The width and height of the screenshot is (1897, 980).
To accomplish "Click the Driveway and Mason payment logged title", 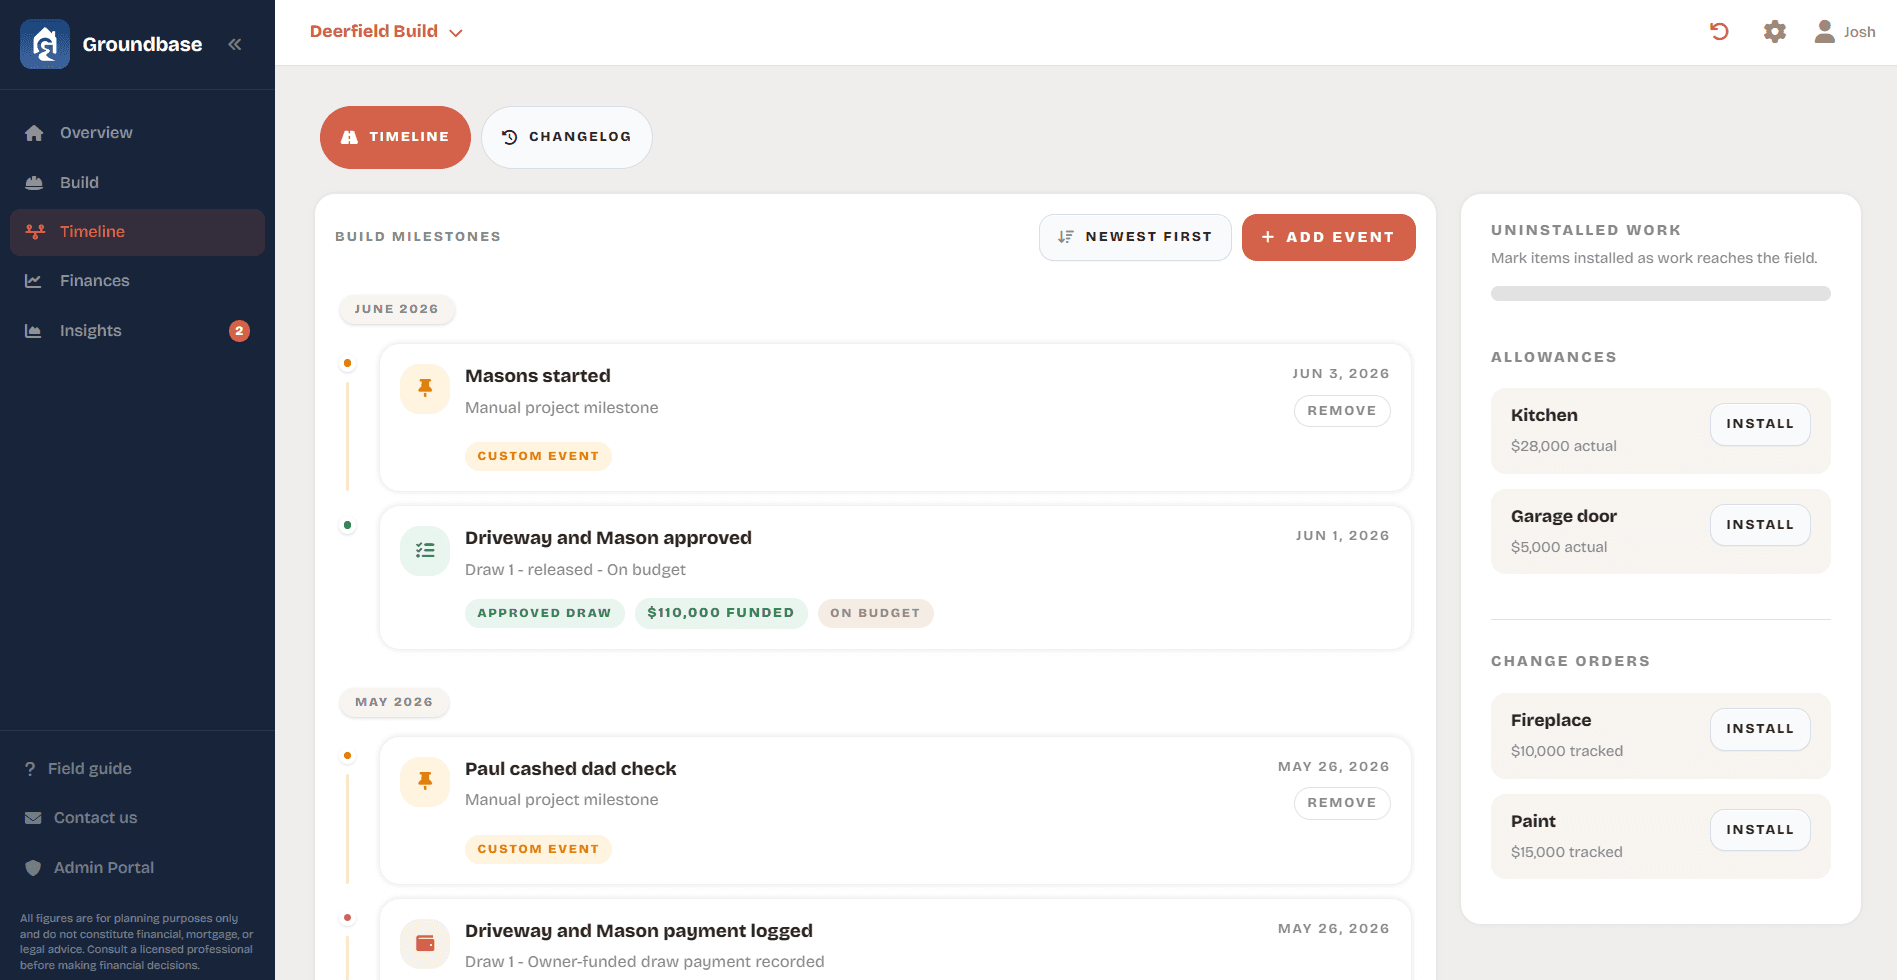I will (x=639, y=931).
